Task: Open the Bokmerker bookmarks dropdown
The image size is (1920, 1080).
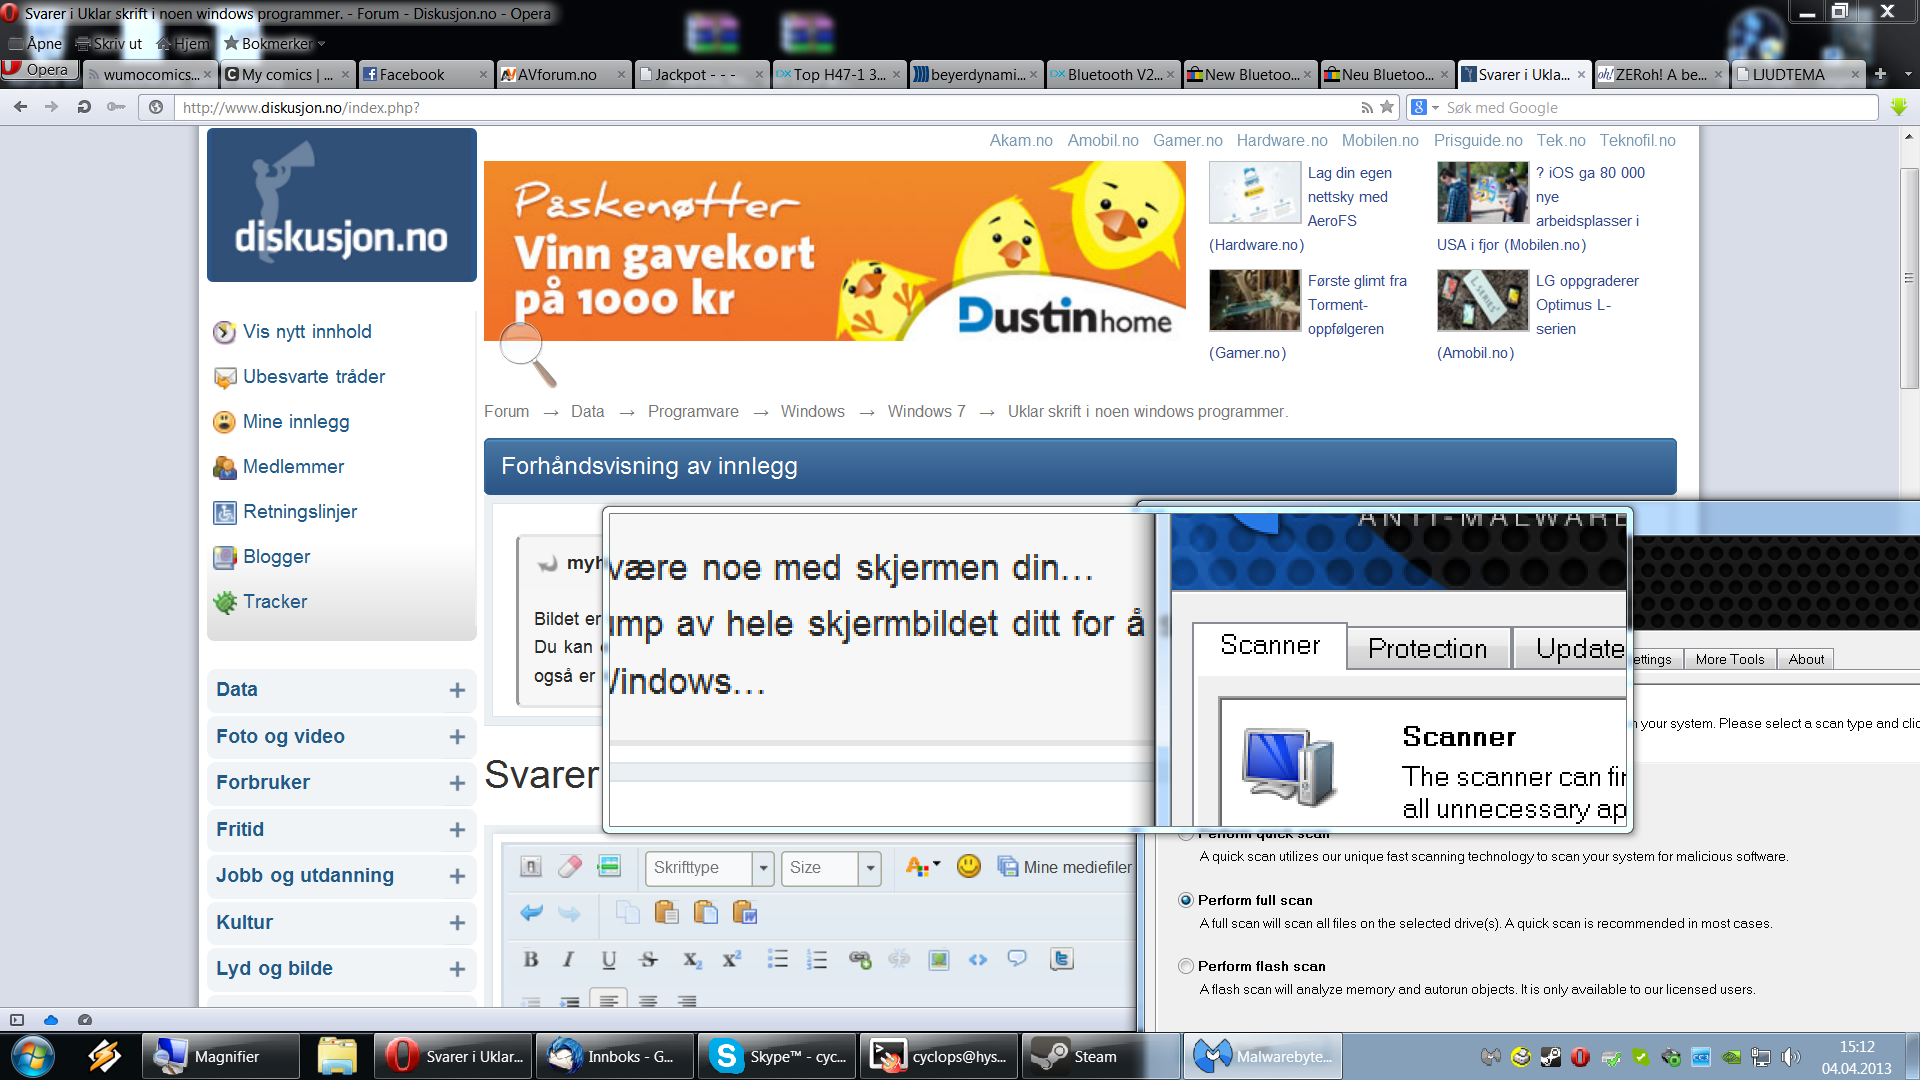Action: (275, 43)
